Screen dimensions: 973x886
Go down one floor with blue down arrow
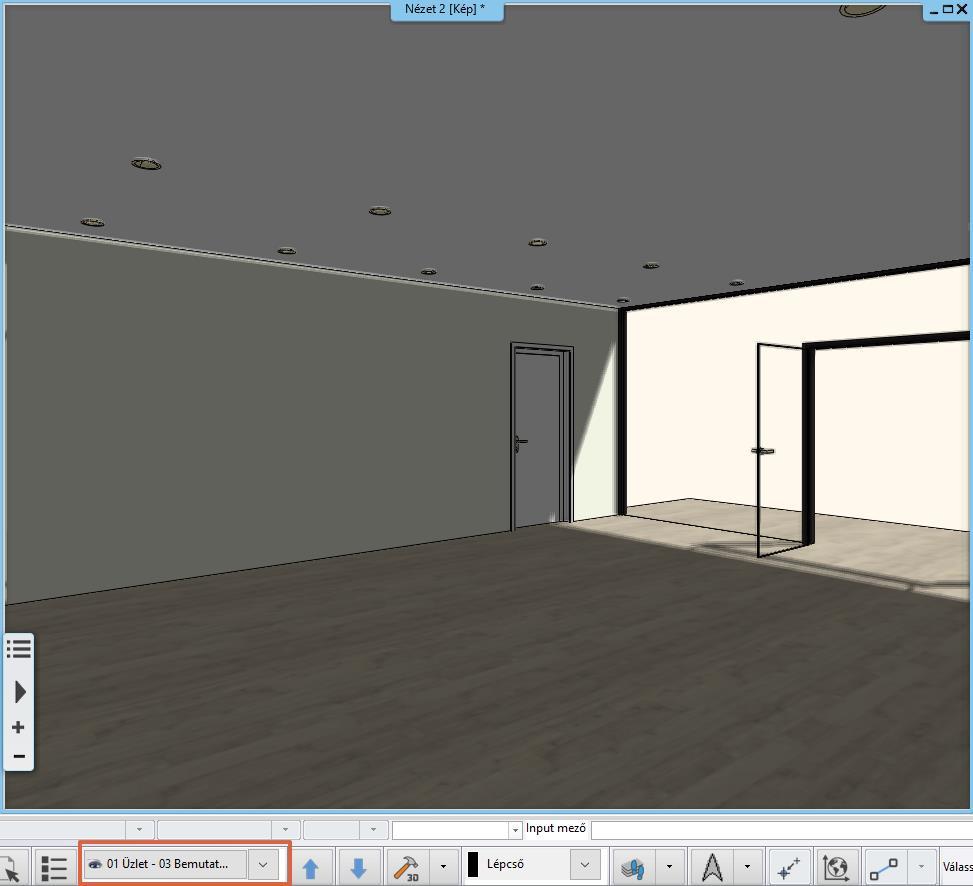coord(358,868)
